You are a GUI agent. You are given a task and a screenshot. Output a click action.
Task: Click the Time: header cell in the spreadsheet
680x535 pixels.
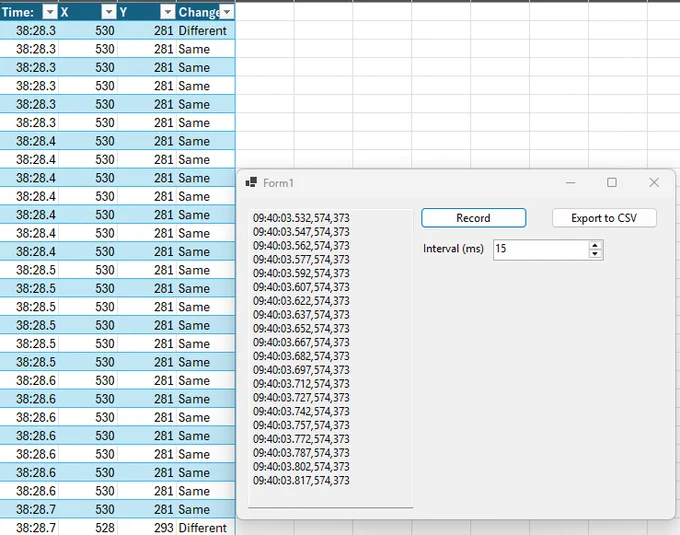[29, 12]
